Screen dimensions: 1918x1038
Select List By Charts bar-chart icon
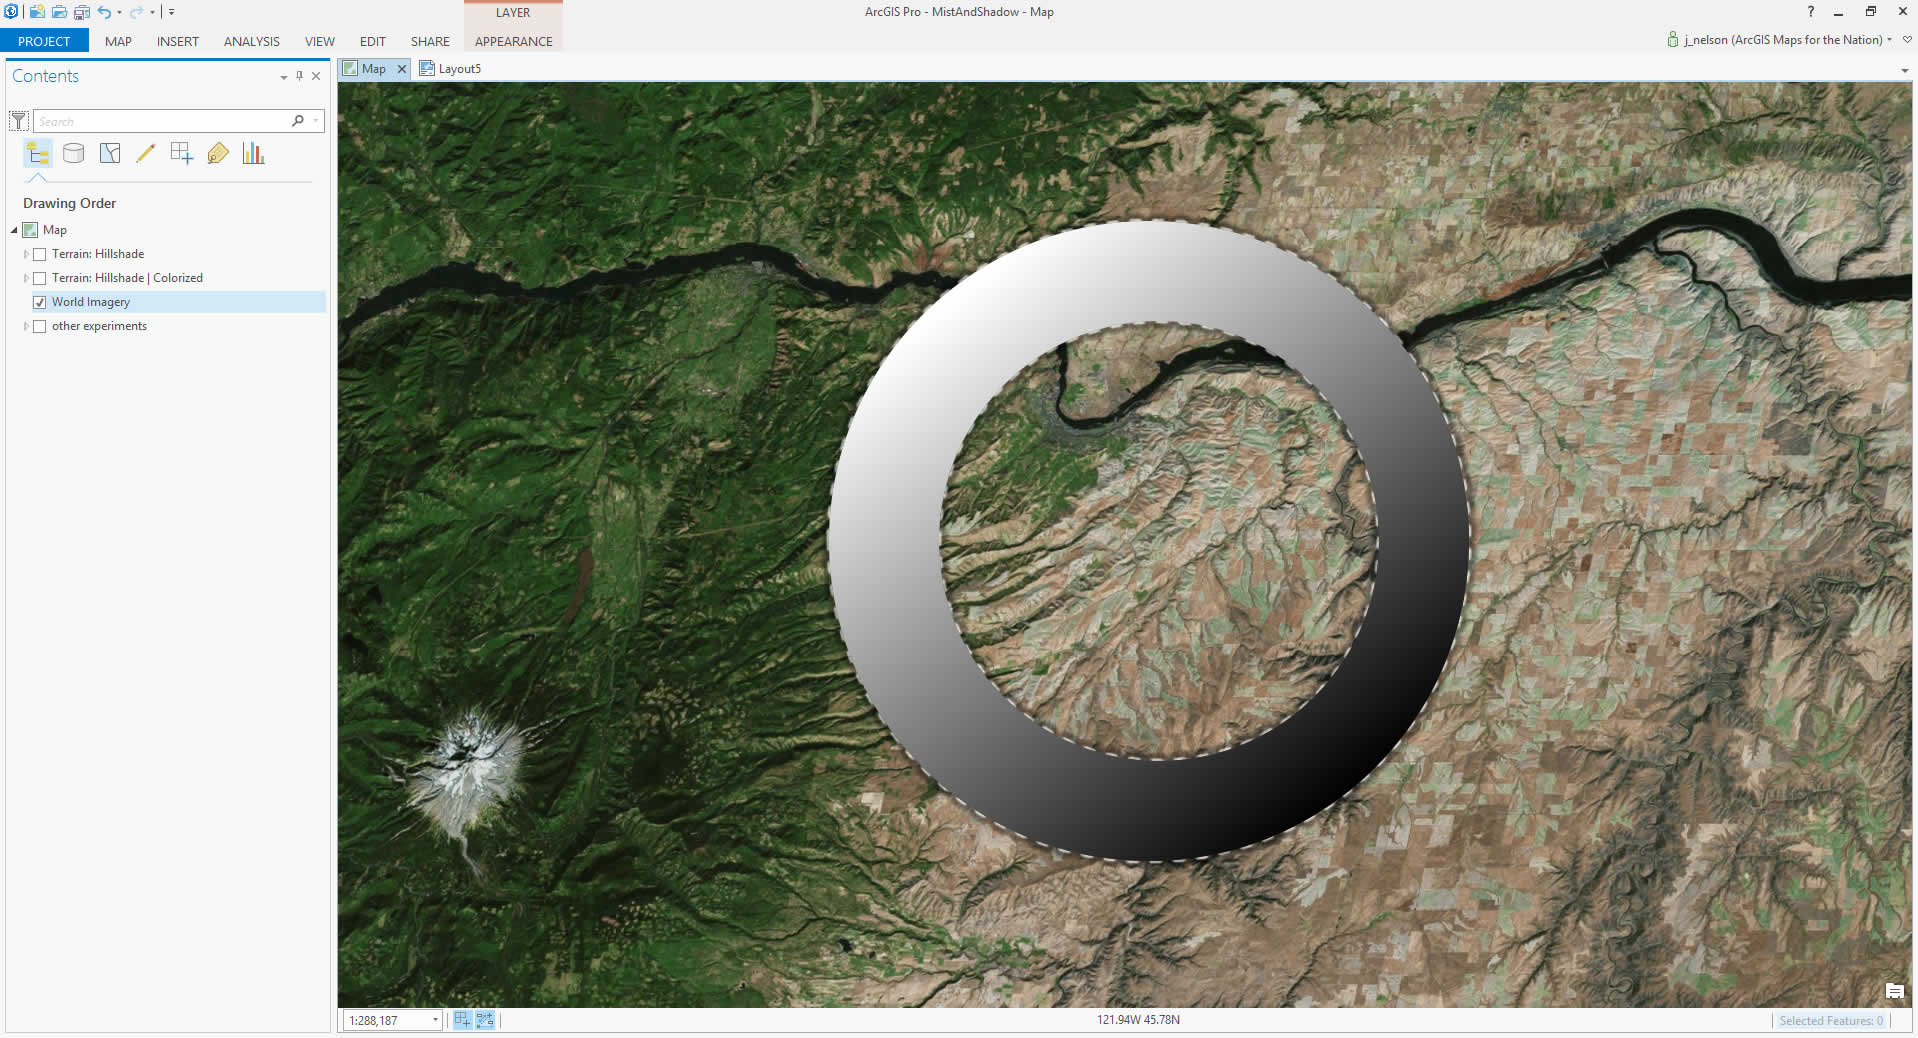254,153
